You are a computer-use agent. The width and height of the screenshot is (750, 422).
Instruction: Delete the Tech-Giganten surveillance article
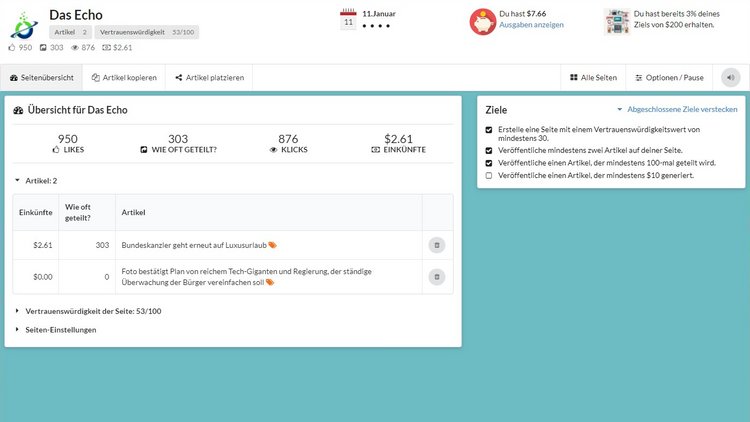pyautogui.click(x=436, y=277)
